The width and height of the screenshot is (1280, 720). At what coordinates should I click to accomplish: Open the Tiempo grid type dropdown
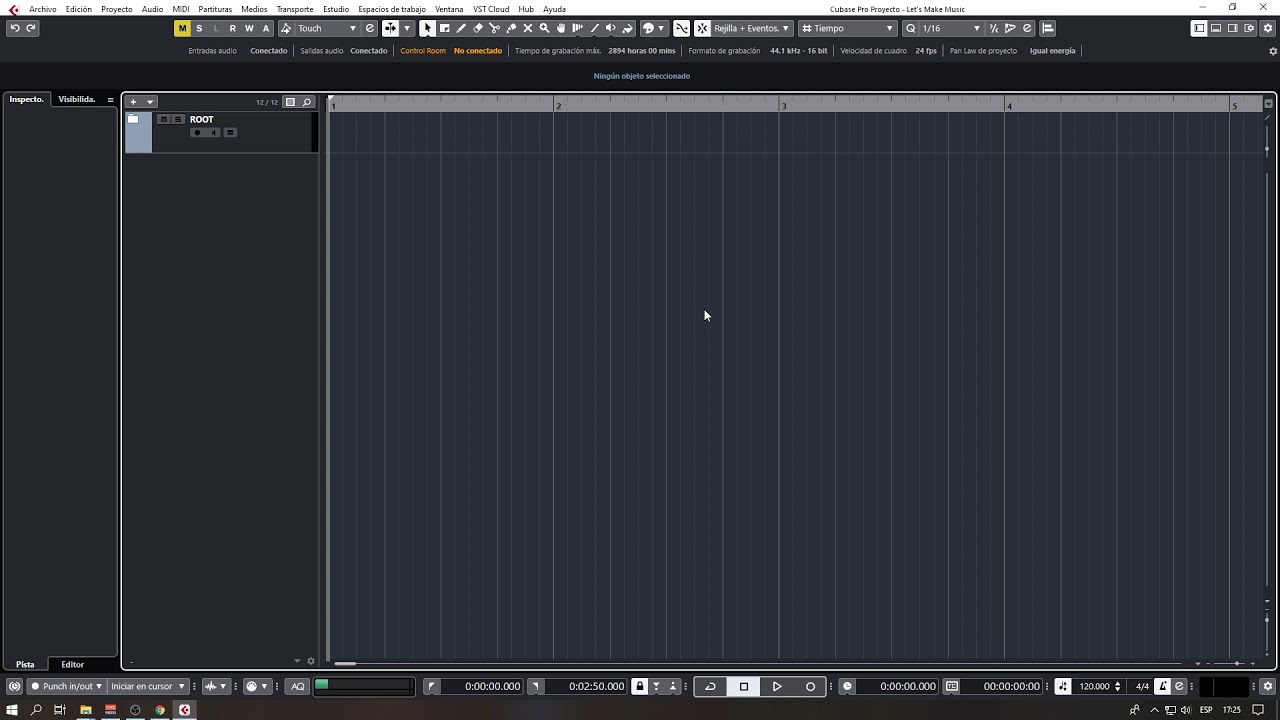click(847, 28)
